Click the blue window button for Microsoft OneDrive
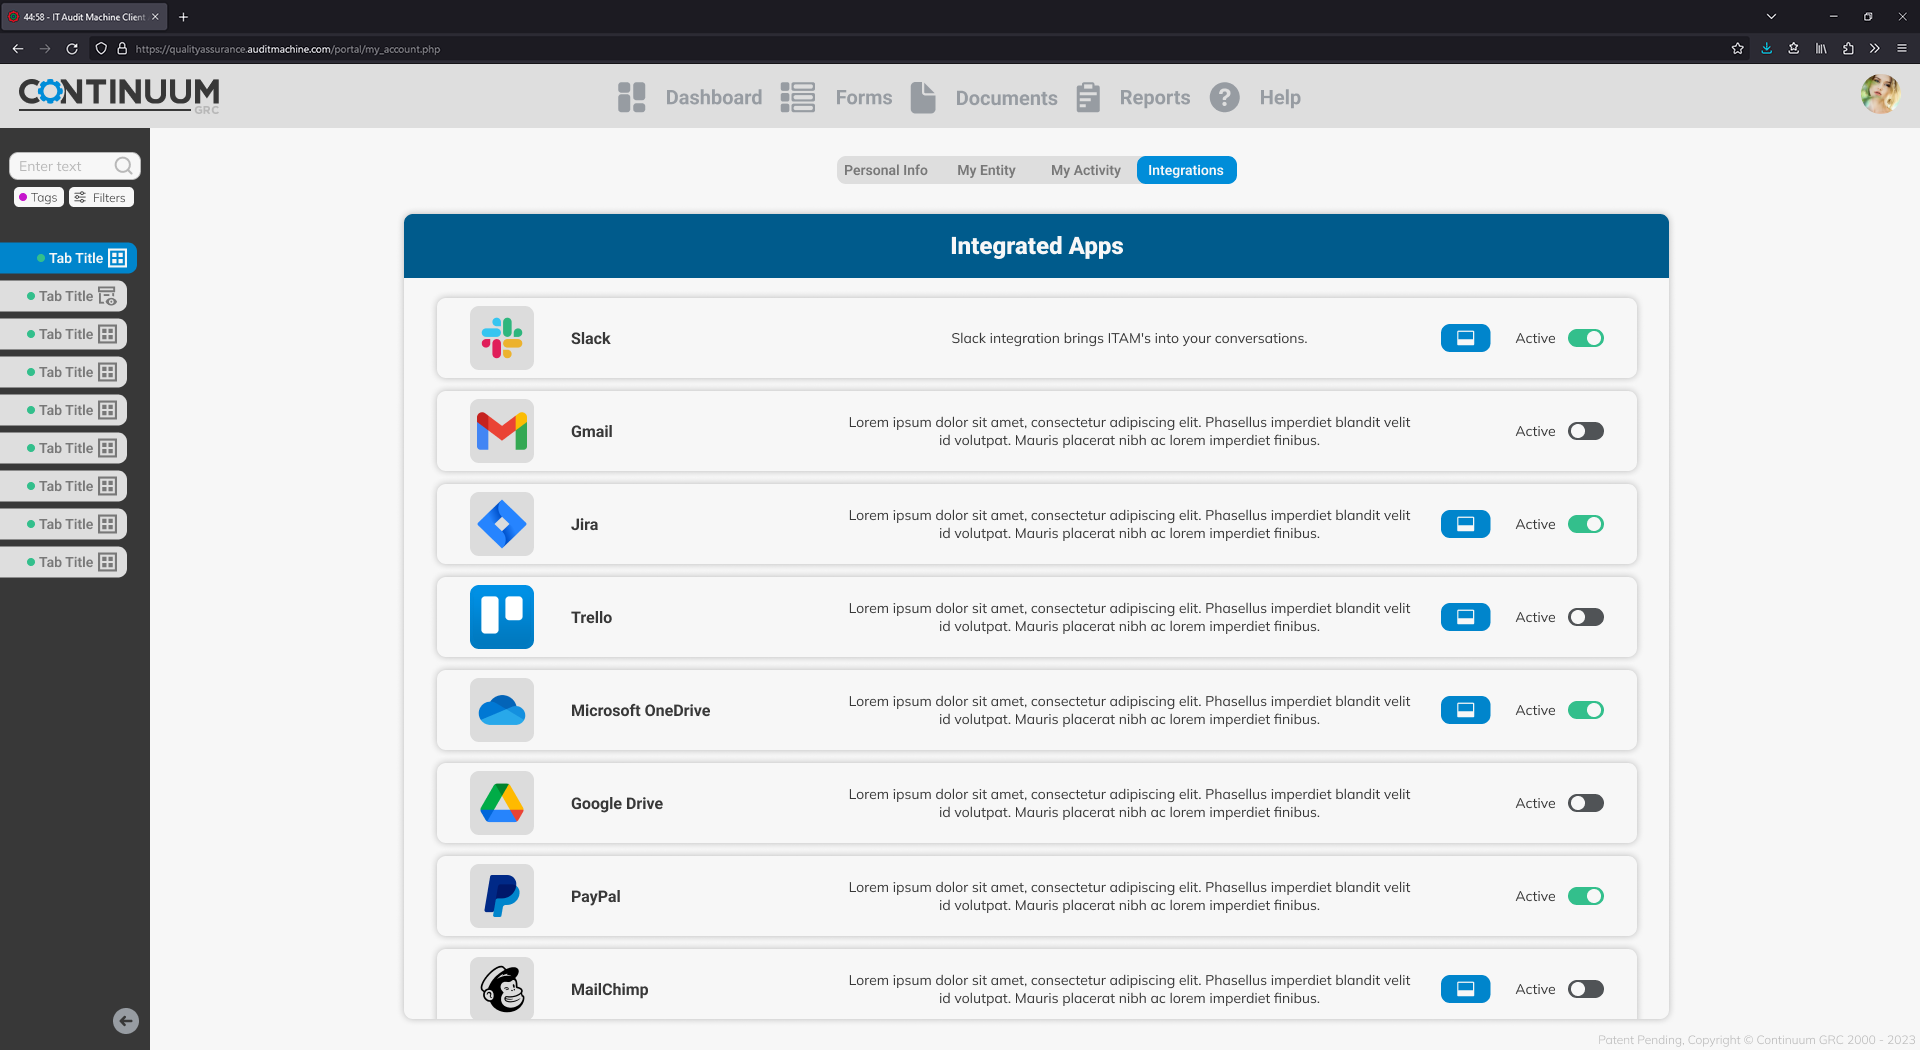1920x1050 pixels. click(x=1465, y=710)
